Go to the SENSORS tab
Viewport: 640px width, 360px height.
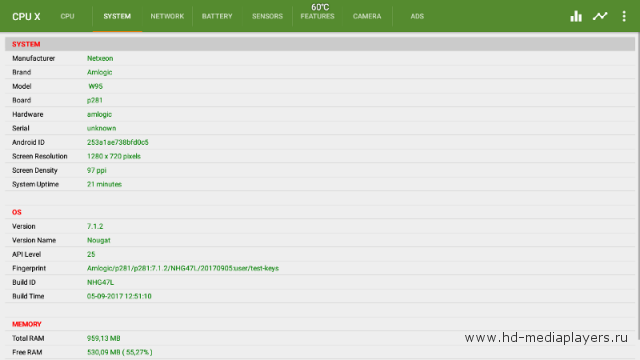(x=267, y=16)
